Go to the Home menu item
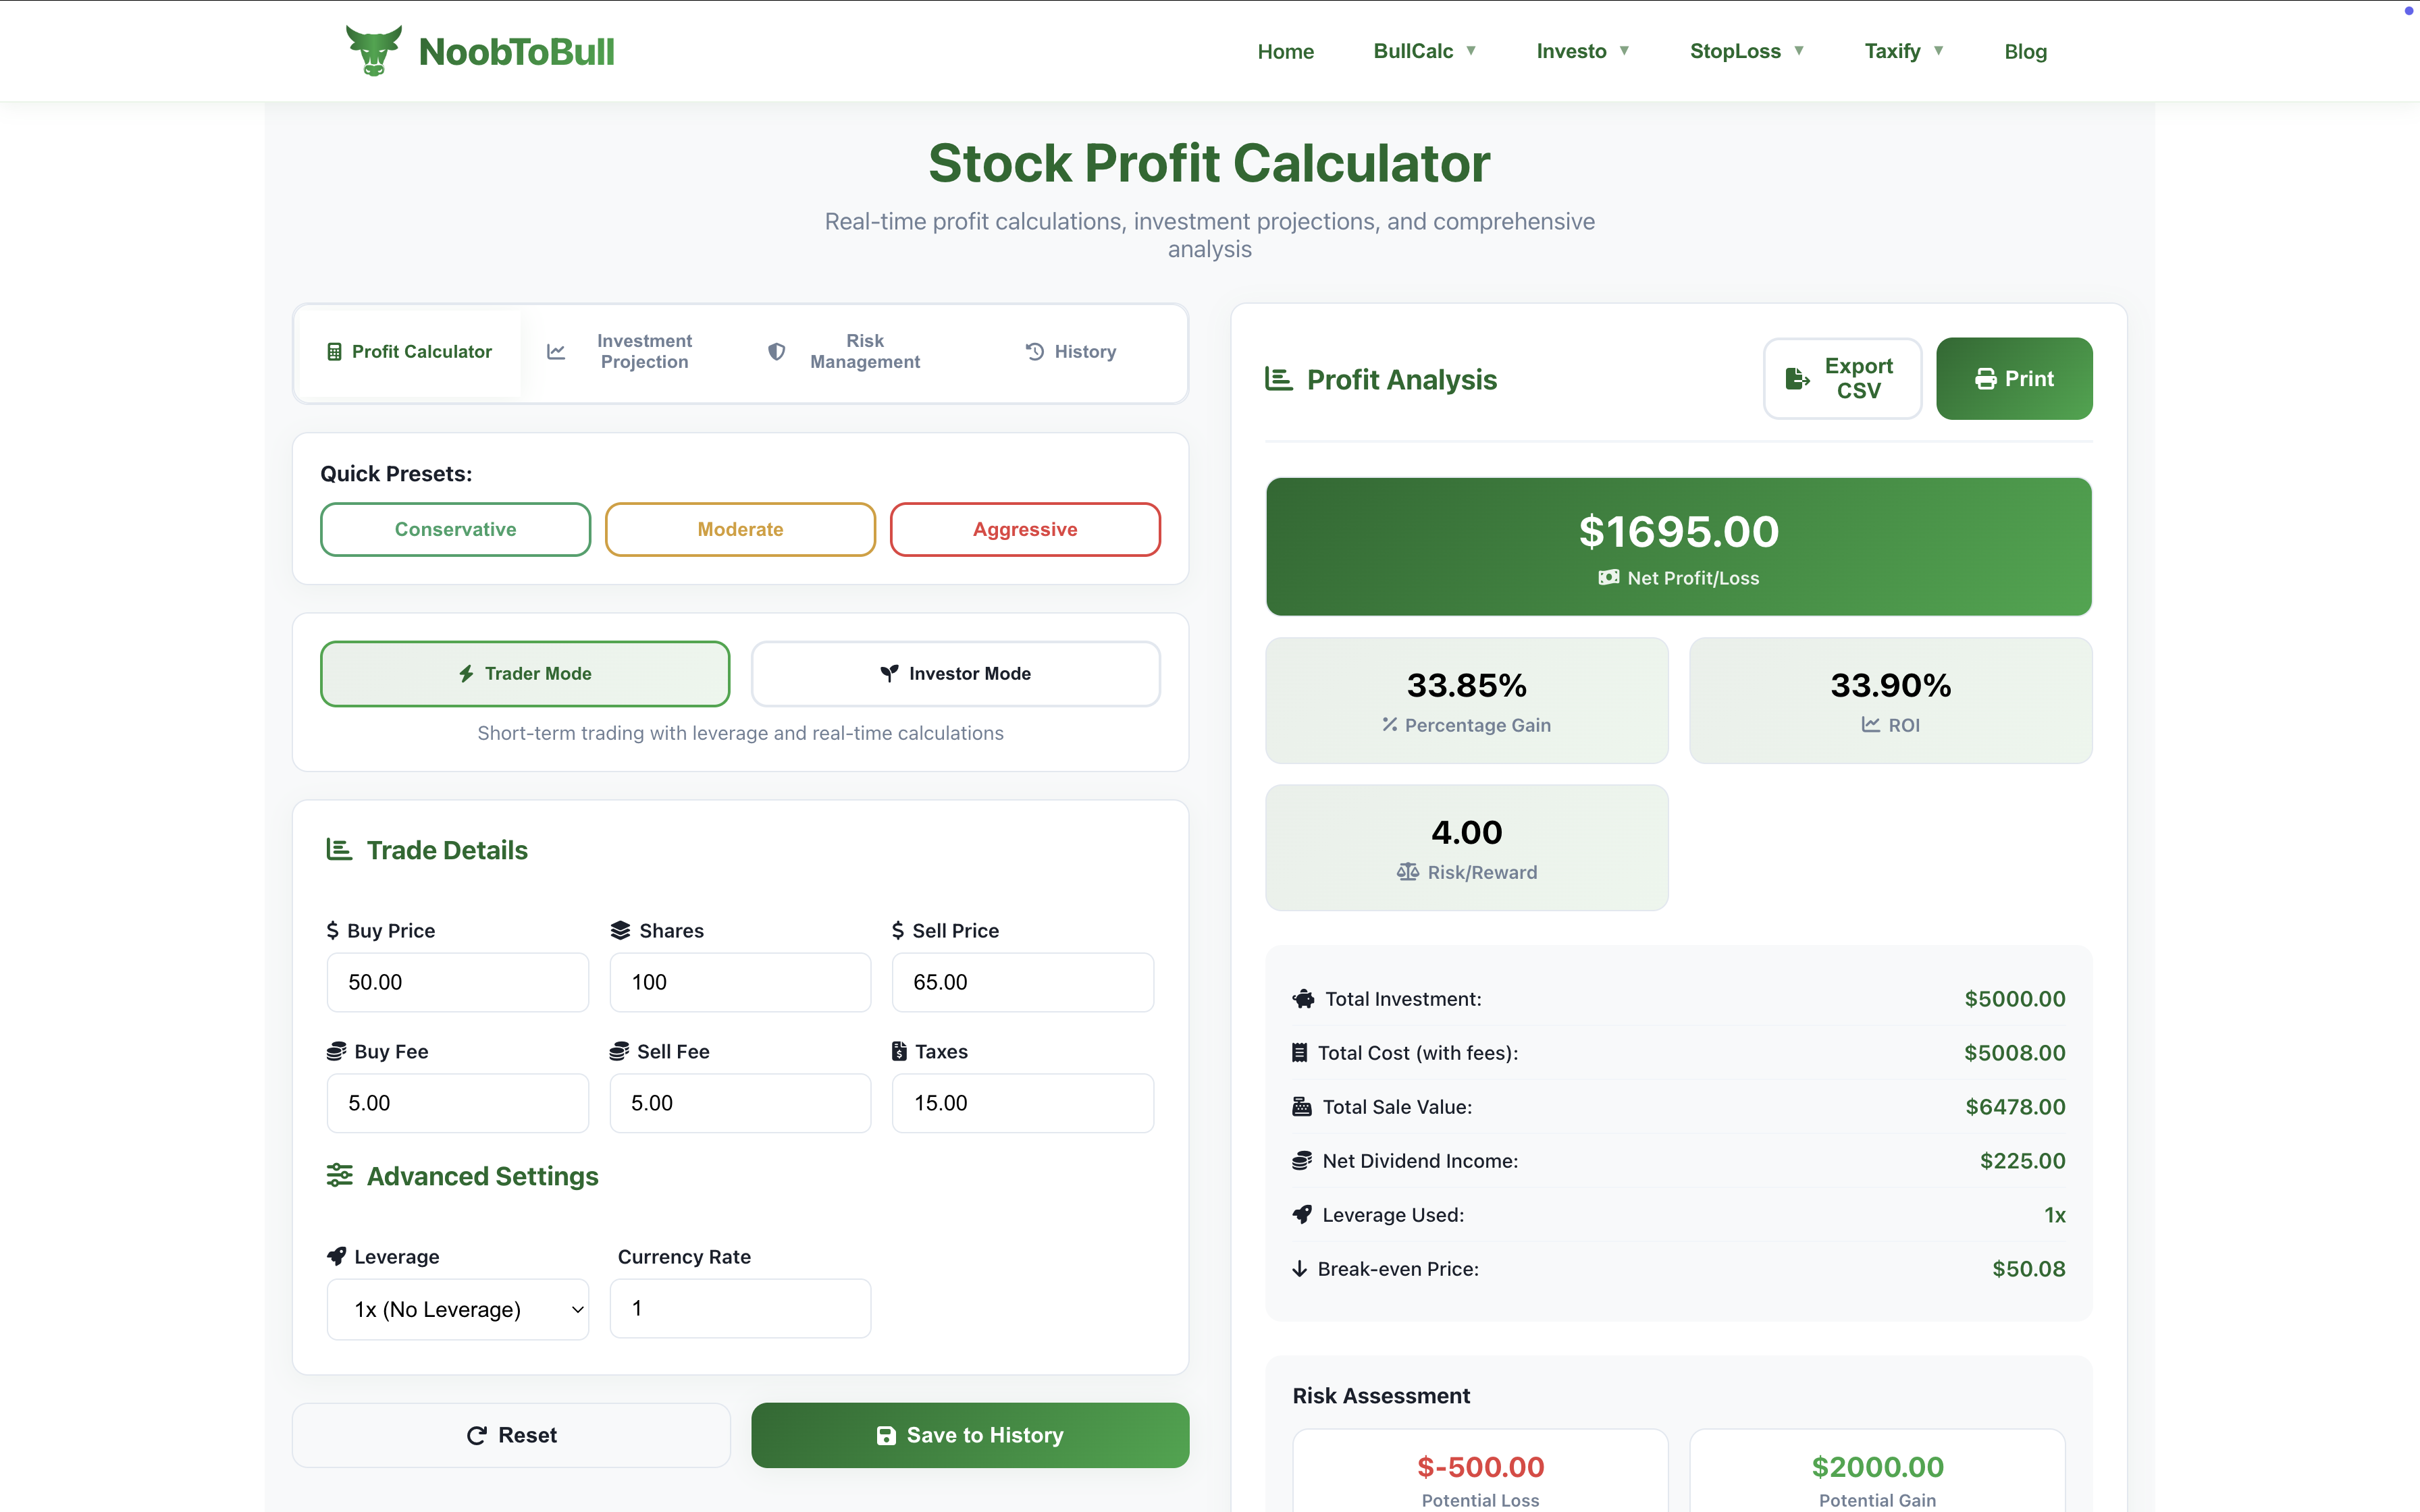Viewport: 2420px width, 1512px height. 1286,51
